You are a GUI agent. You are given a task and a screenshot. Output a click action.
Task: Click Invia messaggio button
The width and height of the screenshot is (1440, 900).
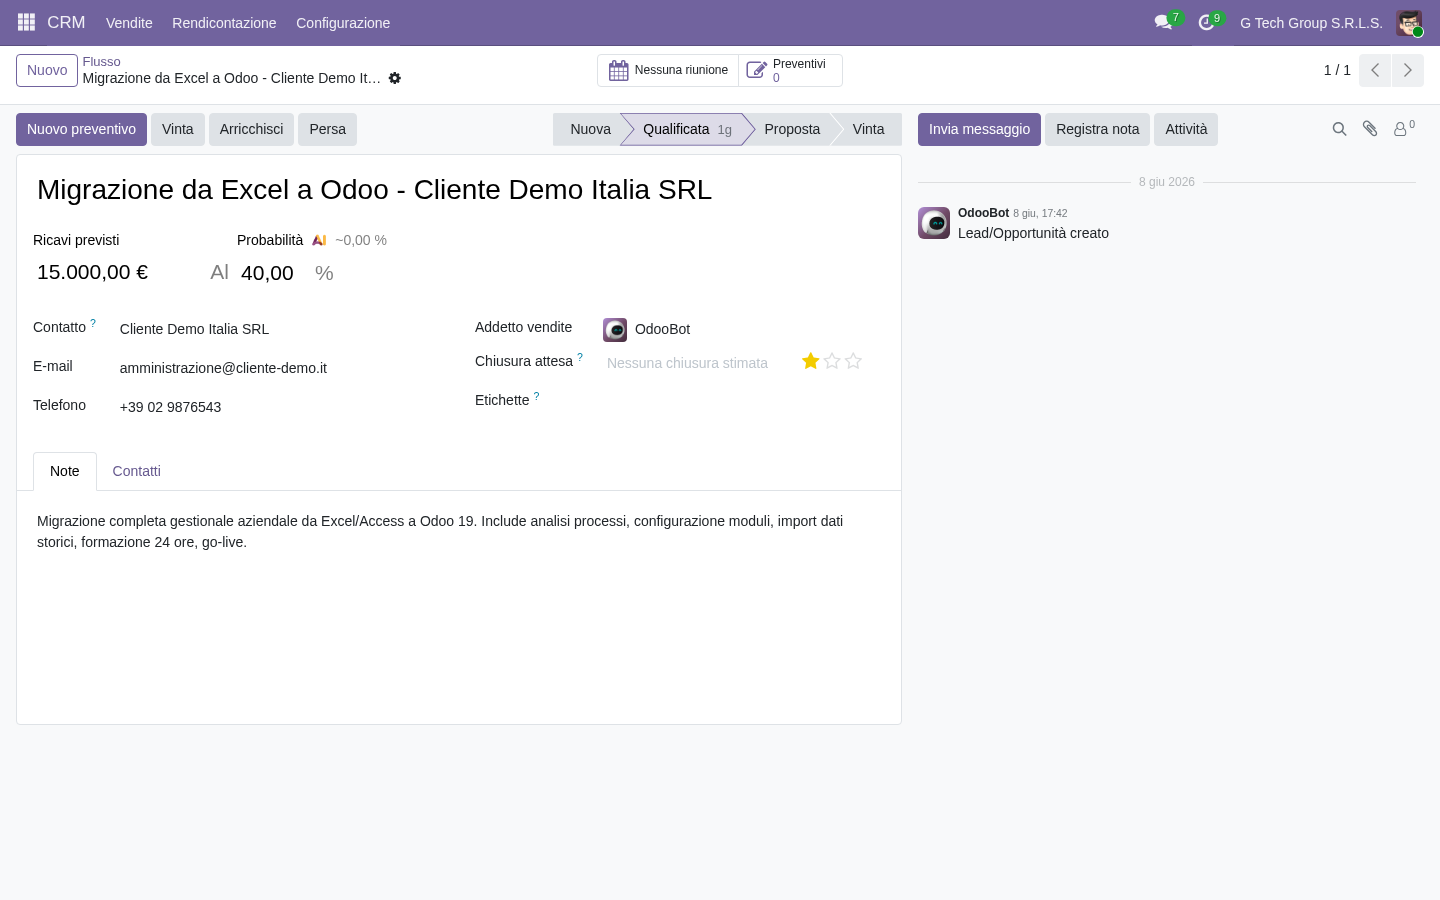979,129
